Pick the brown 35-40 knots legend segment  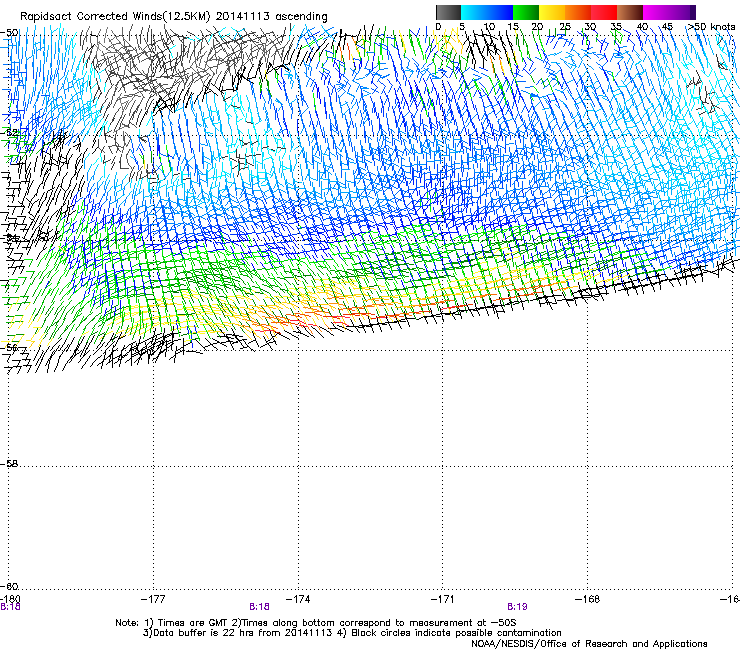pos(630,12)
